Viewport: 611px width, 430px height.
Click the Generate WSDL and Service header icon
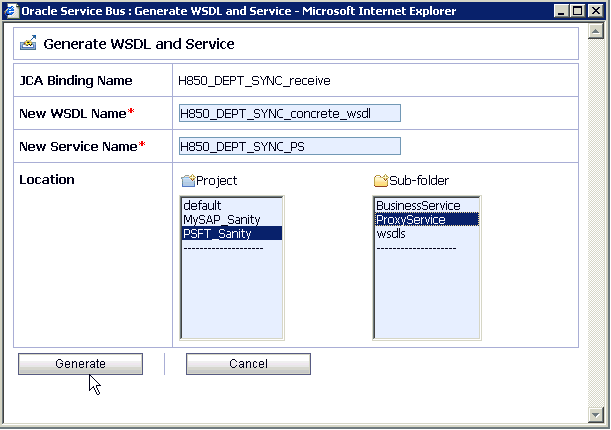28,43
